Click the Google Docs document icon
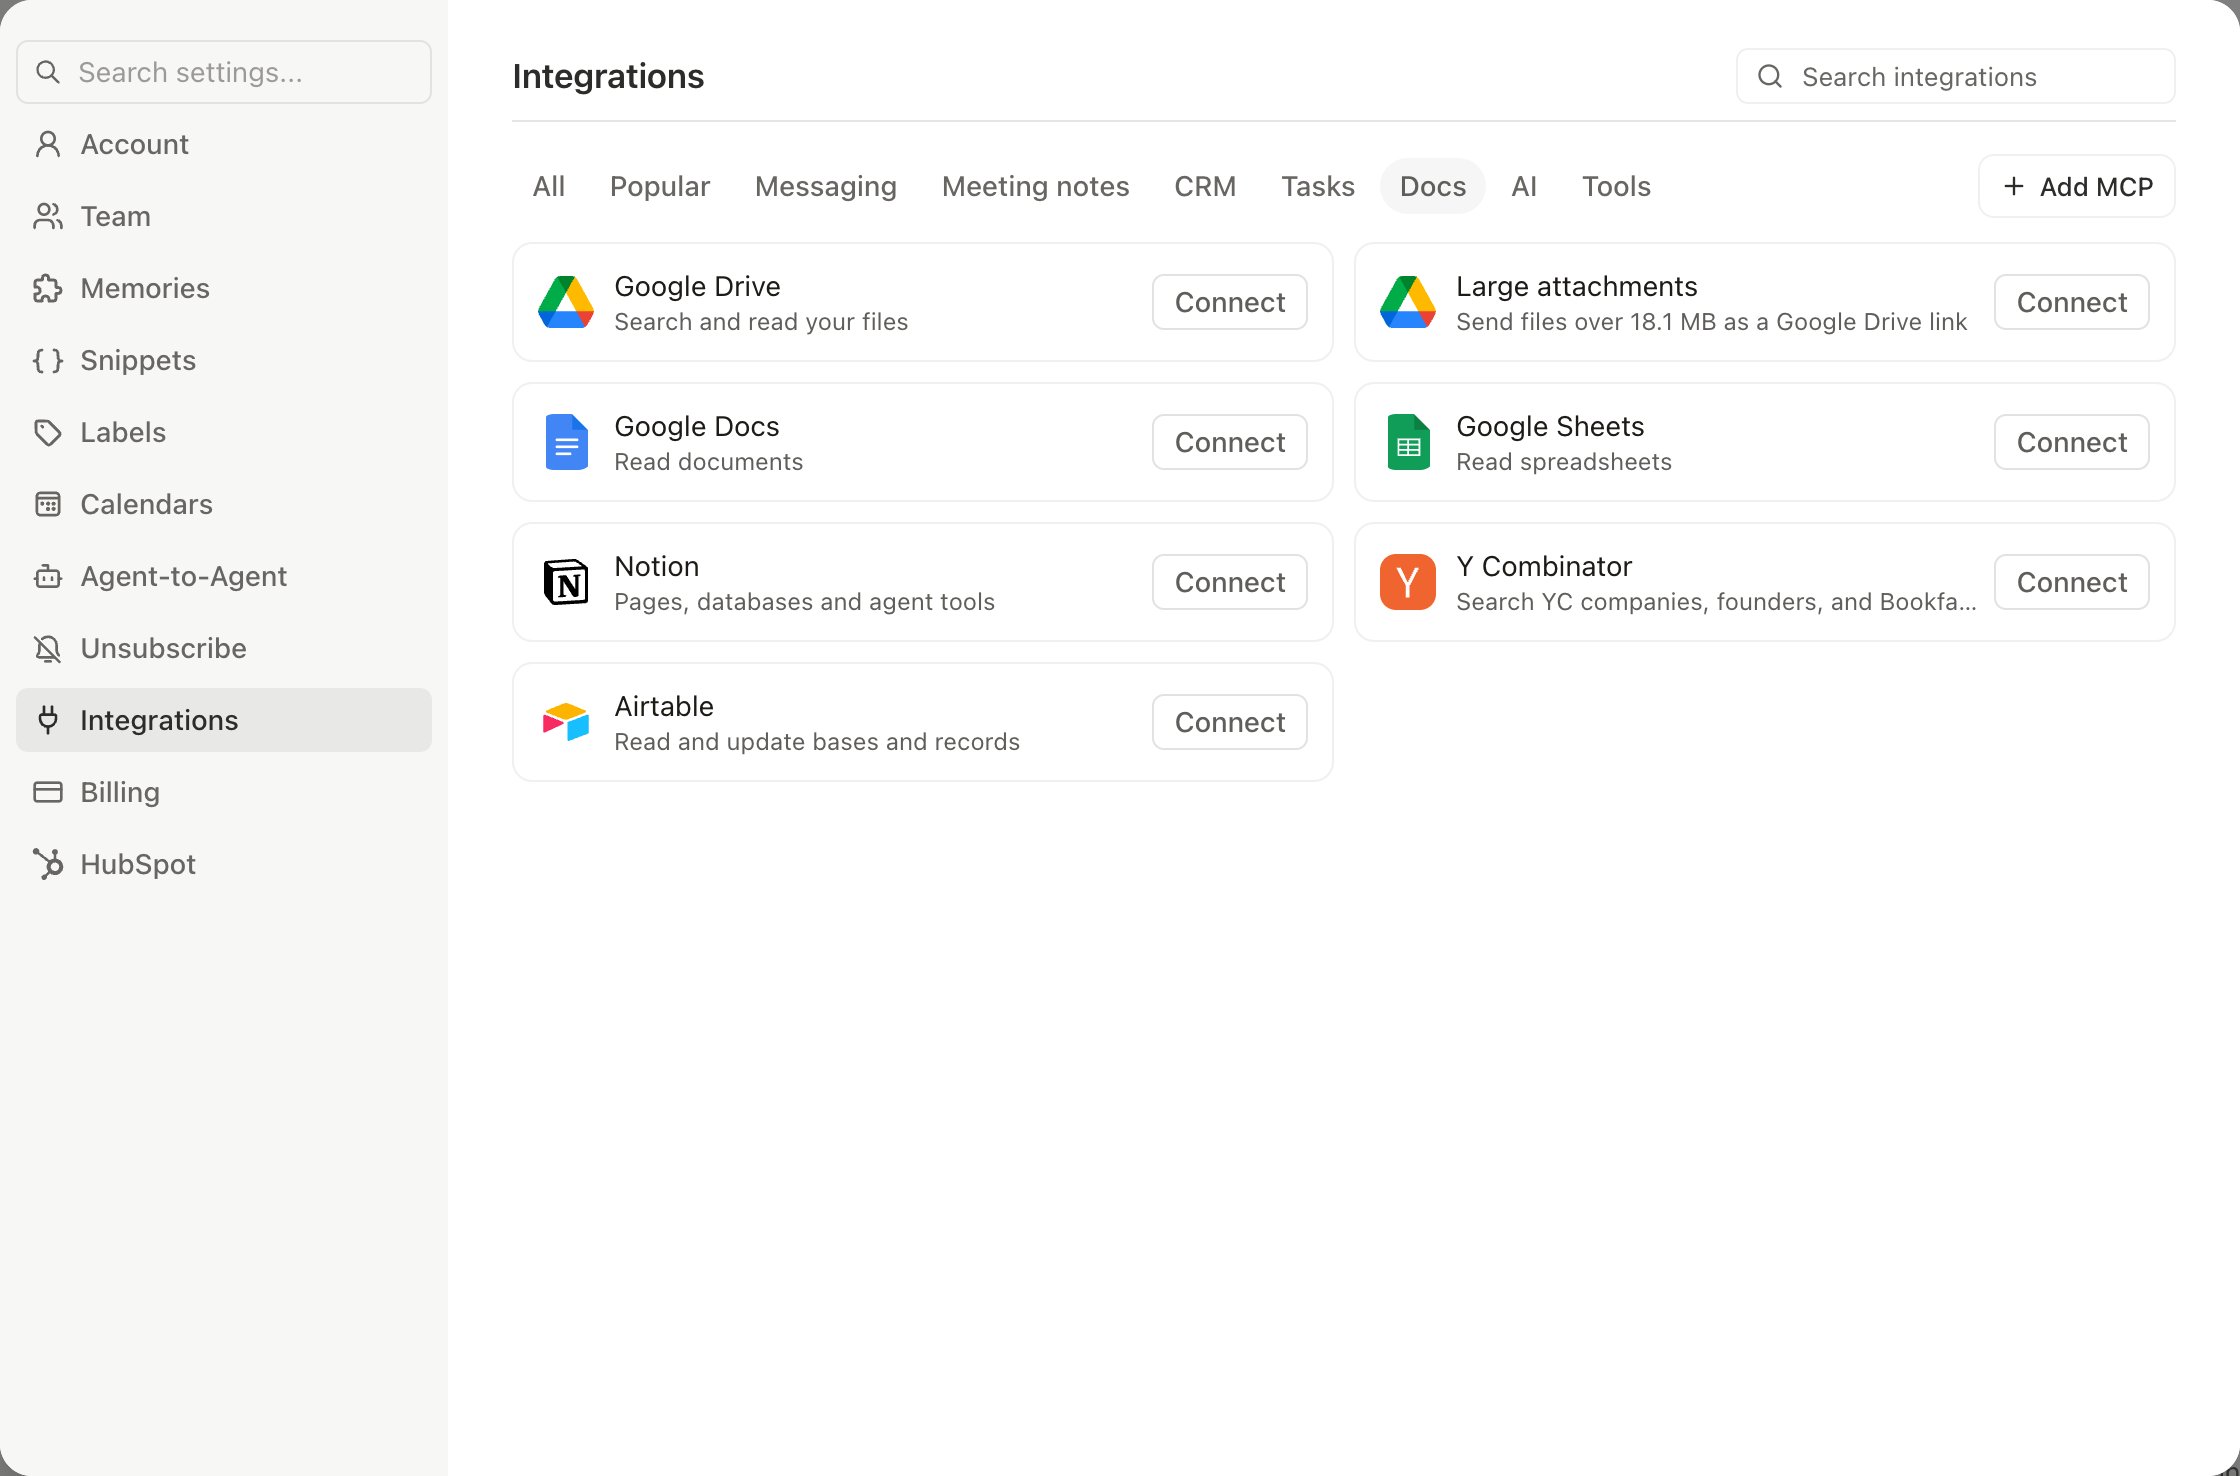The width and height of the screenshot is (2240, 1476). click(566, 442)
